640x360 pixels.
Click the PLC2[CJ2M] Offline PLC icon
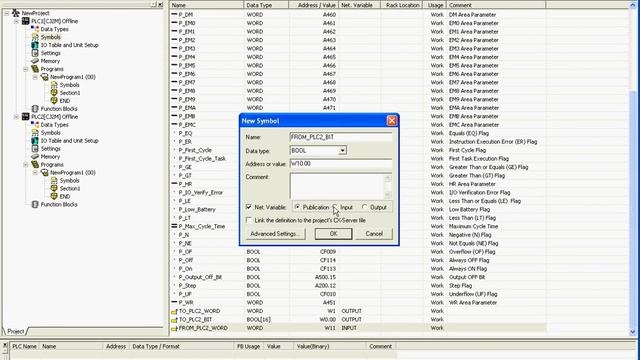(25, 116)
